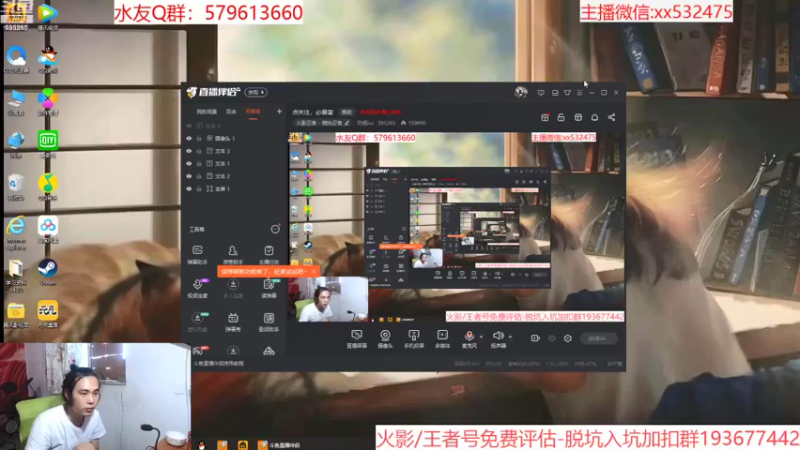800x450 pixels.
Task: Click the room number 595265
Action: coord(387,123)
